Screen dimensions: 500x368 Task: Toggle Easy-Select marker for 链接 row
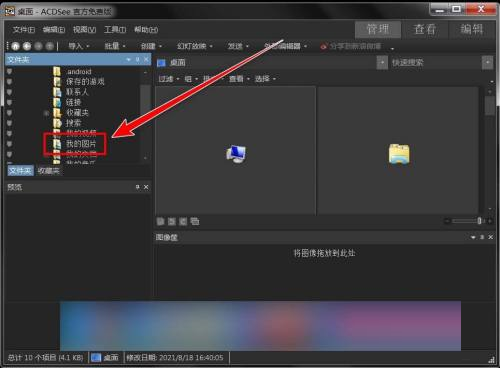(x=9, y=102)
